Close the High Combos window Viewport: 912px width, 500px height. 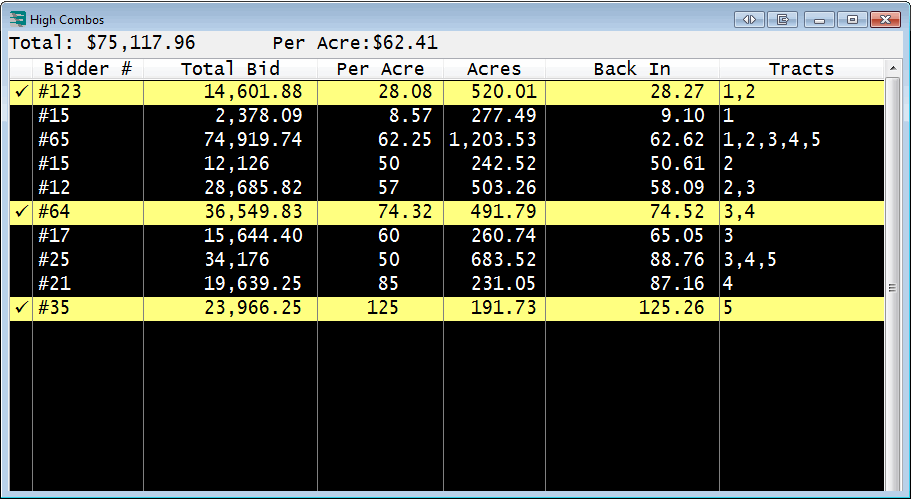pos(883,19)
